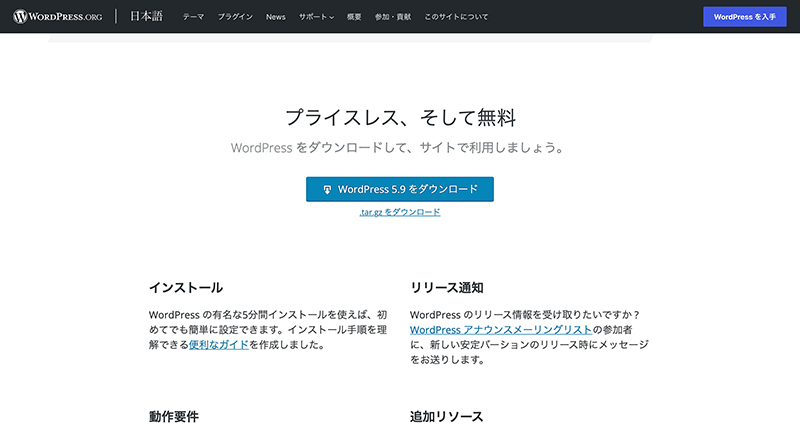Open the 日本語 site title link
Viewport: 800px width, 438px height.
click(149, 17)
